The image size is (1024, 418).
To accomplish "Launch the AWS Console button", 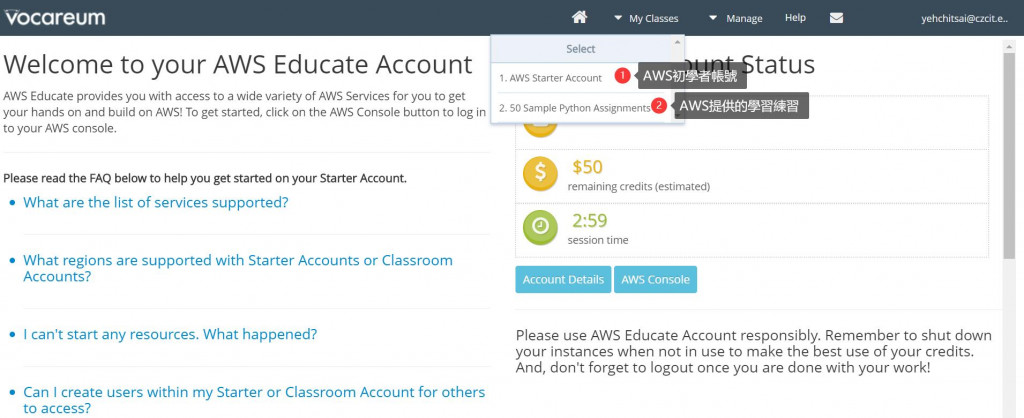I will point(655,280).
